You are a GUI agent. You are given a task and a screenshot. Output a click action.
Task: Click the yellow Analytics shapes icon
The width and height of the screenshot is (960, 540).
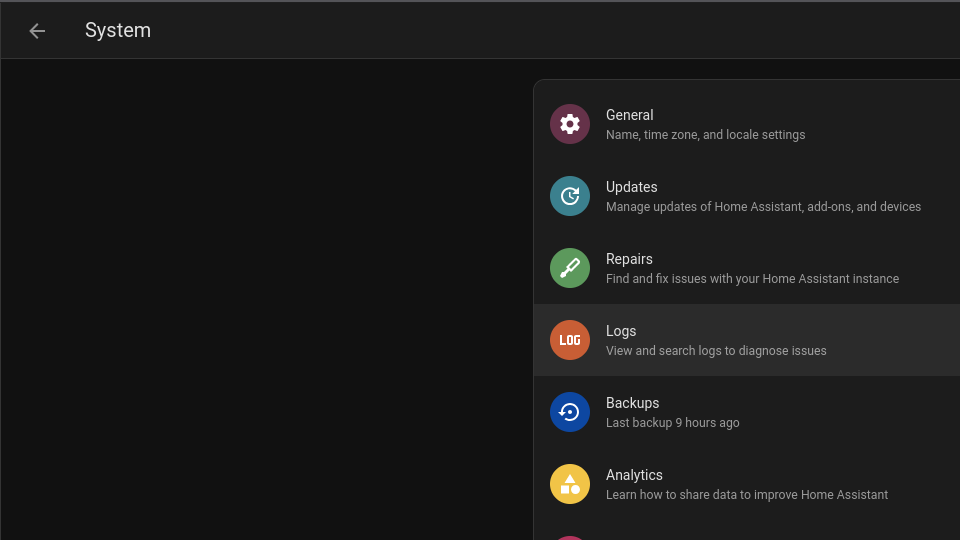click(x=570, y=484)
